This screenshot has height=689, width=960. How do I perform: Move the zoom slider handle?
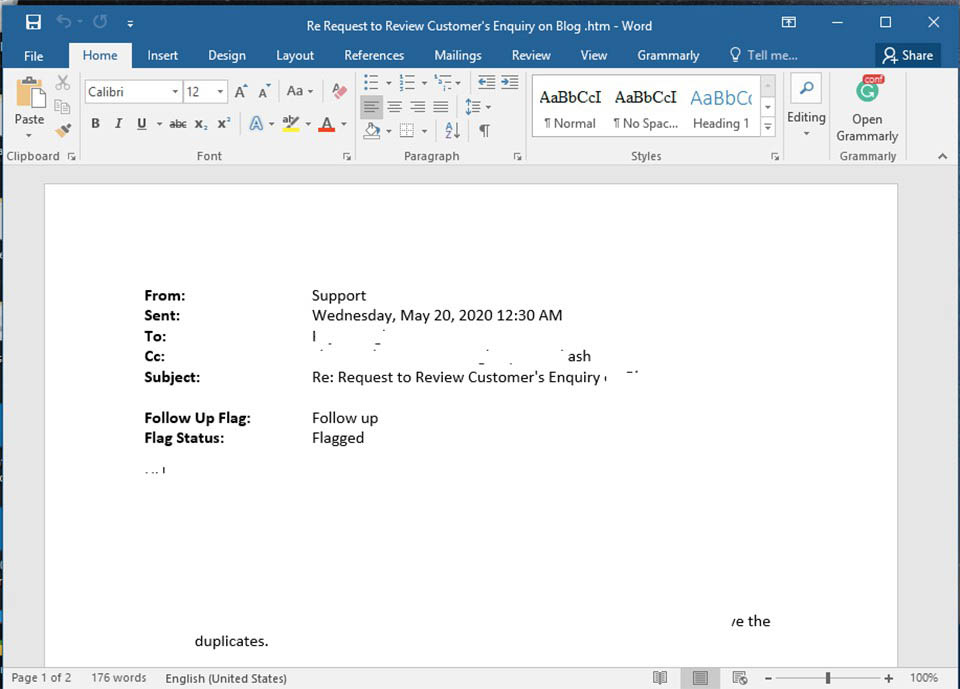(x=828, y=678)
